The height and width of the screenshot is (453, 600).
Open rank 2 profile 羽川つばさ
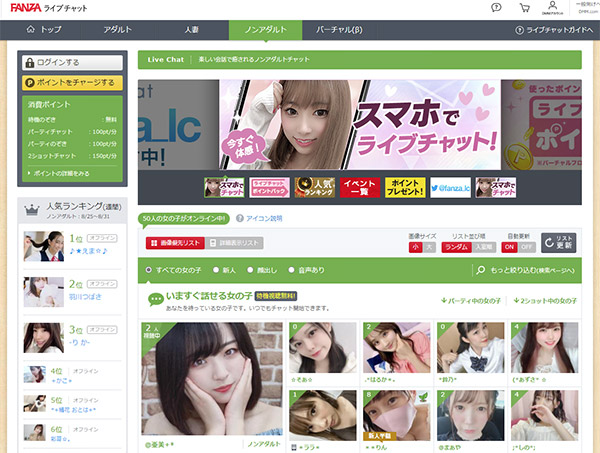point(85,297)
